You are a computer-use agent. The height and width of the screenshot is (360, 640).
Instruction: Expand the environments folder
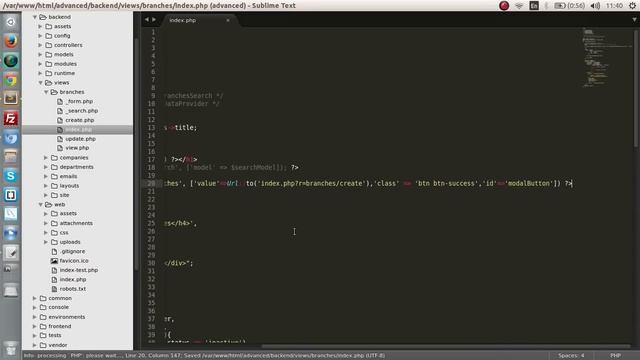point(35,317)
